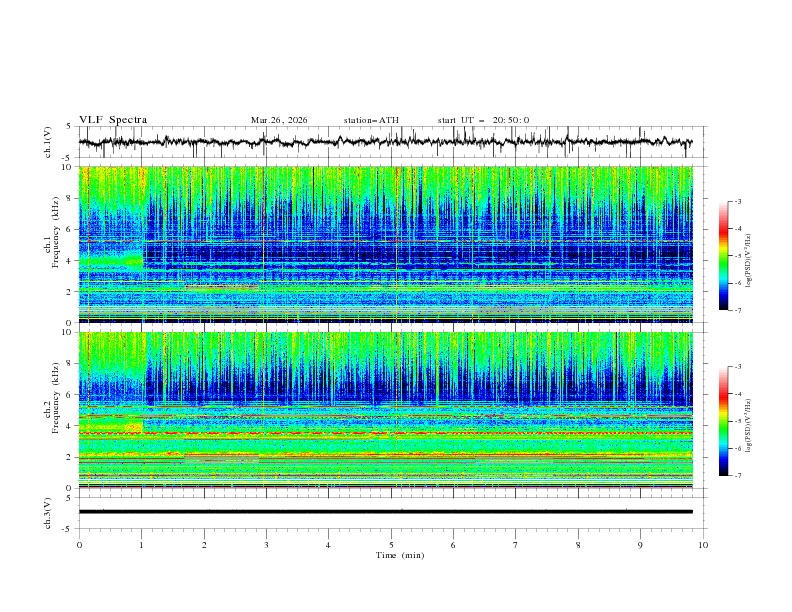Image resolution: width=792 pixels, height=612 pixels.
Task: Click the log(PSD) label beside ch.1 color bar
Action: pos(748,261)
